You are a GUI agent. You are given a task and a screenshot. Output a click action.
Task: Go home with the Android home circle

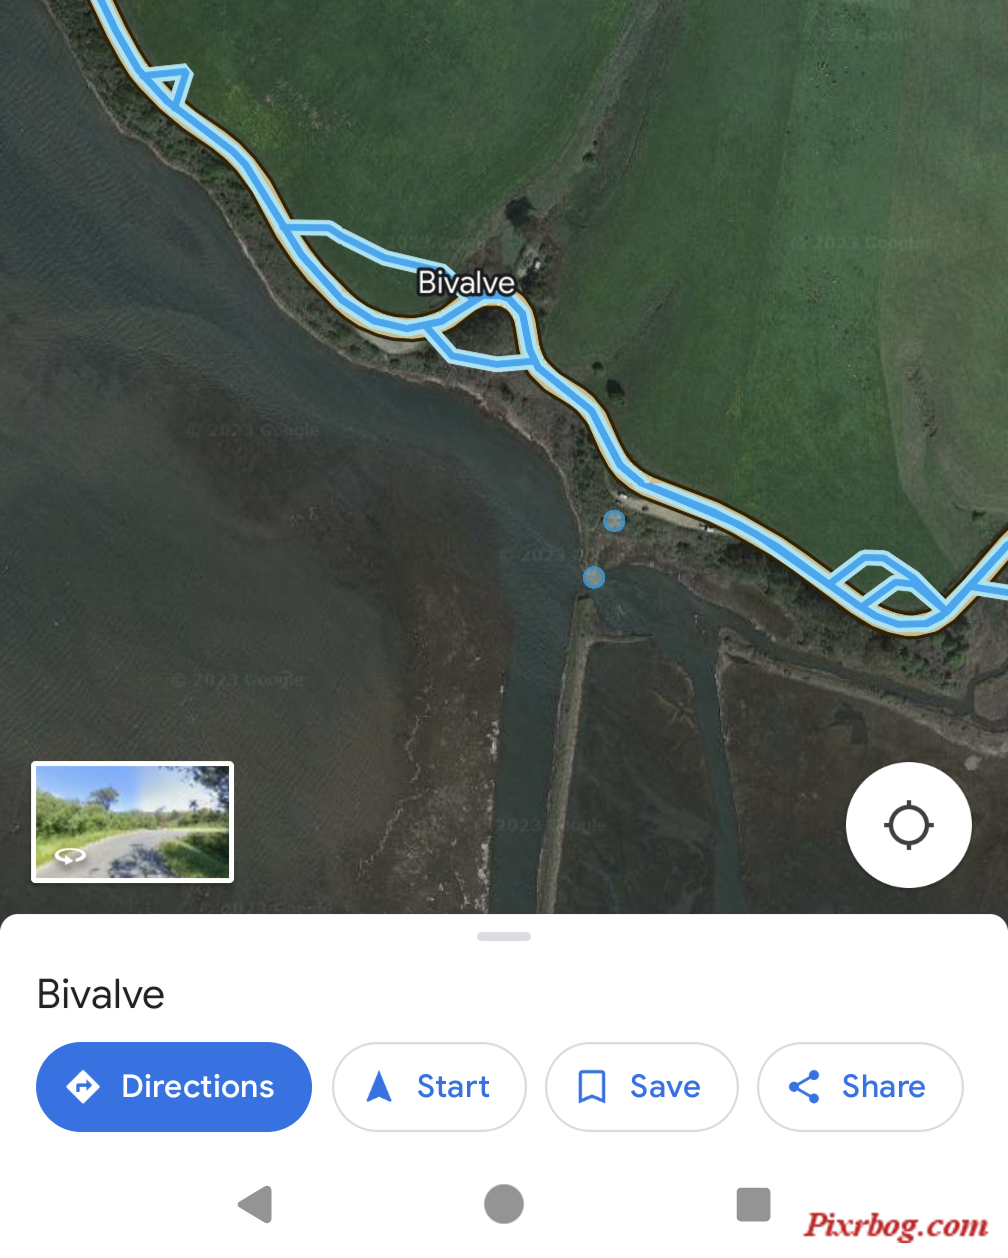504,1204
